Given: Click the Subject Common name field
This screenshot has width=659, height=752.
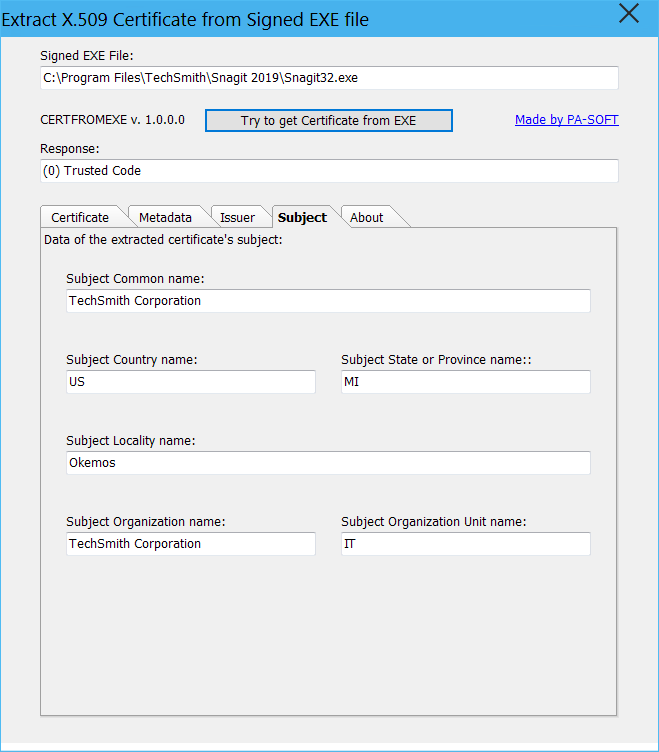Looking at the screenshot, I should [328, 301].
